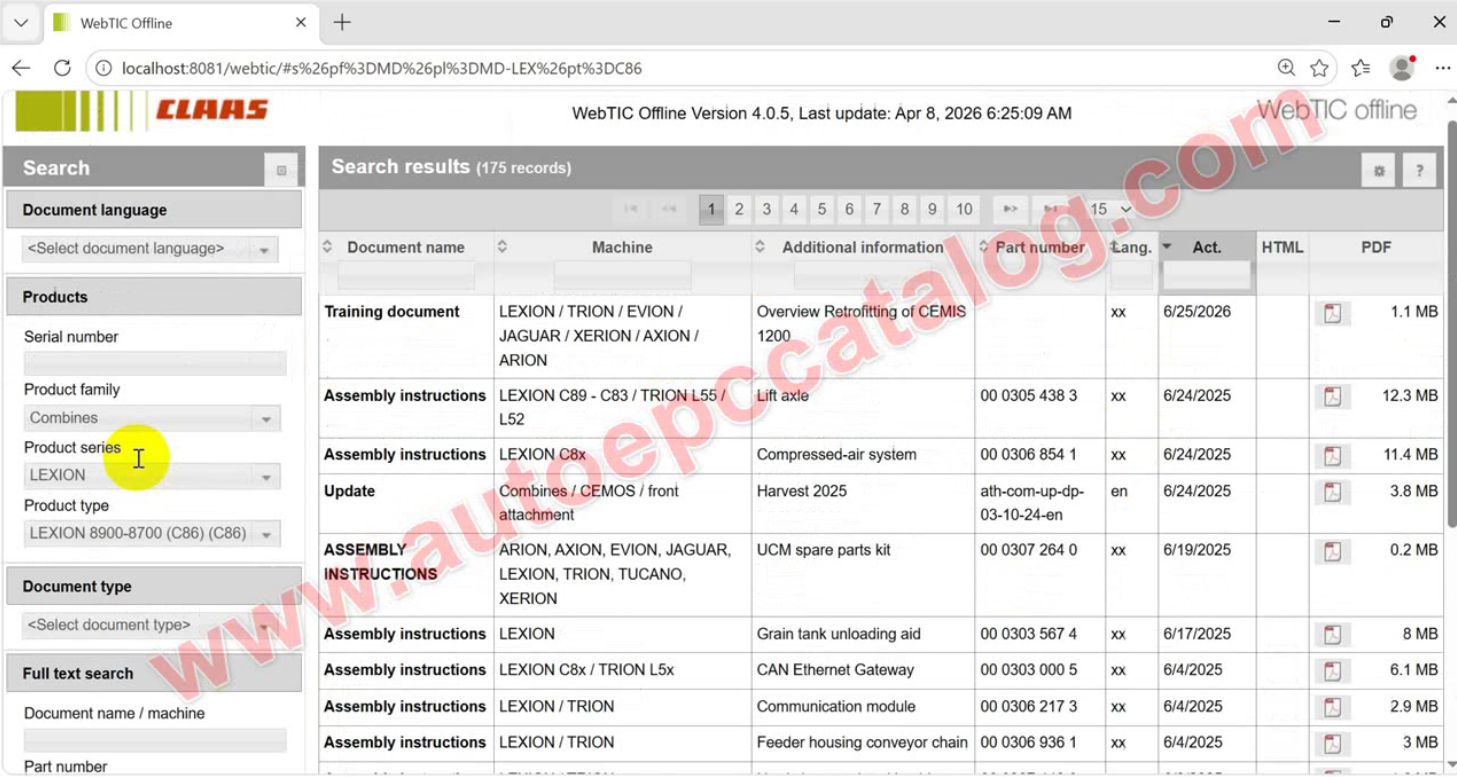Collapse the Search panel with header icon

(281, 170)
